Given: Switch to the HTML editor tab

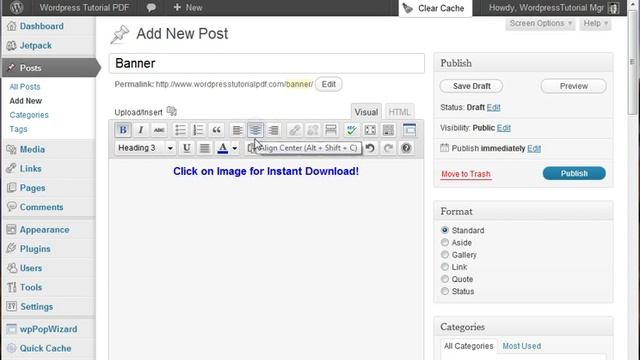Looking at the screenshot, I should 399,112.
